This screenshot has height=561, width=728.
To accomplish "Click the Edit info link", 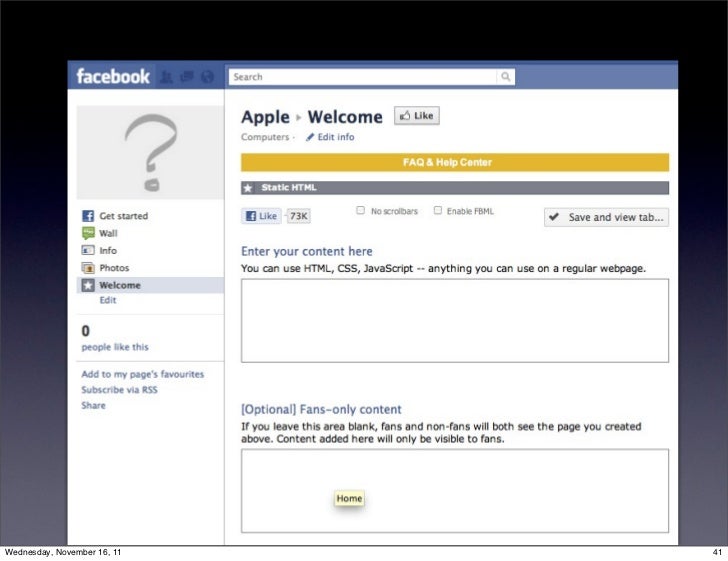I will pos(336,137).
